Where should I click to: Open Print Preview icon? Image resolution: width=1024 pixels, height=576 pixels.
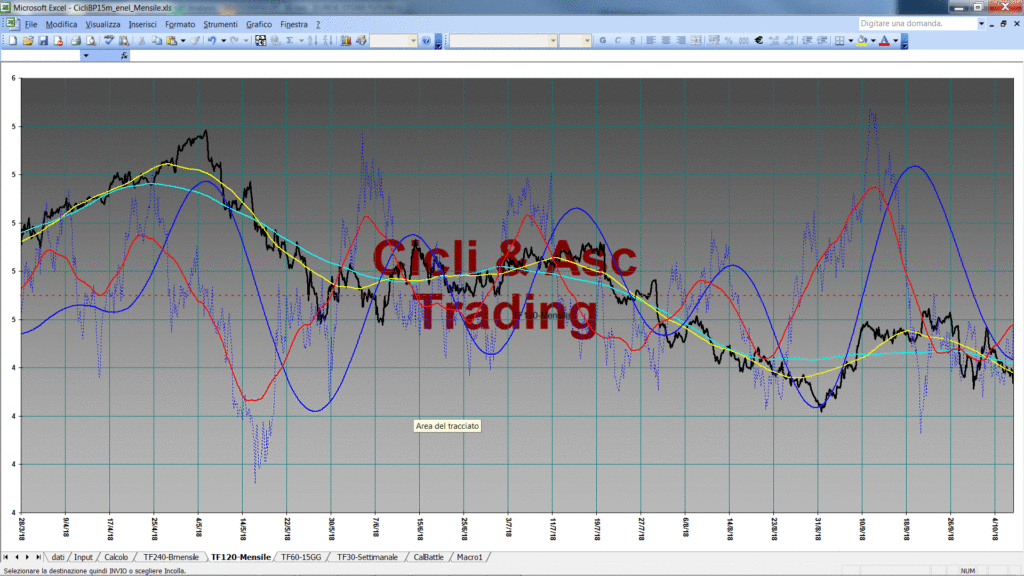(x=91, y=40)
